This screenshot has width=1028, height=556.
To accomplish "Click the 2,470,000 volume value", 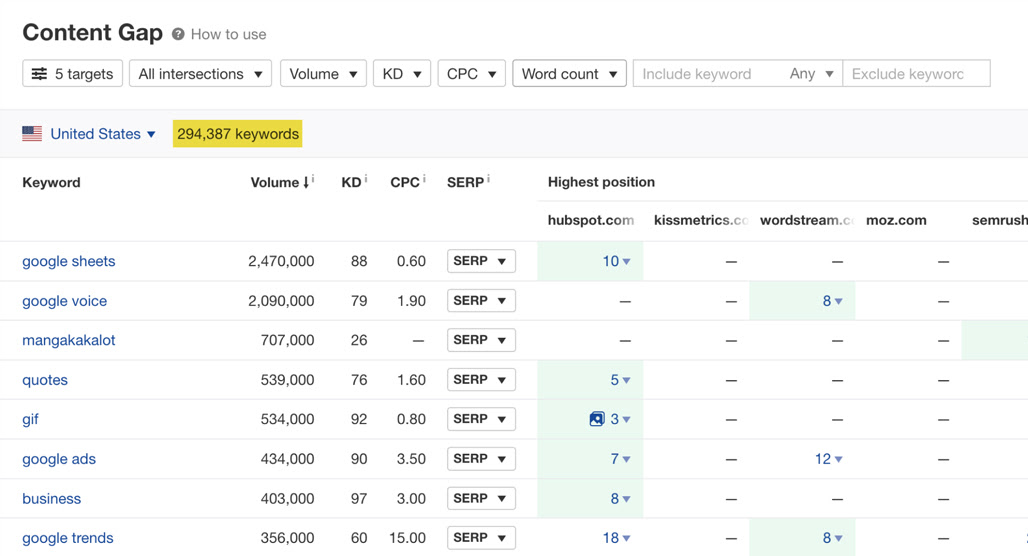I will pyautogui.click(x=281, y=261).
